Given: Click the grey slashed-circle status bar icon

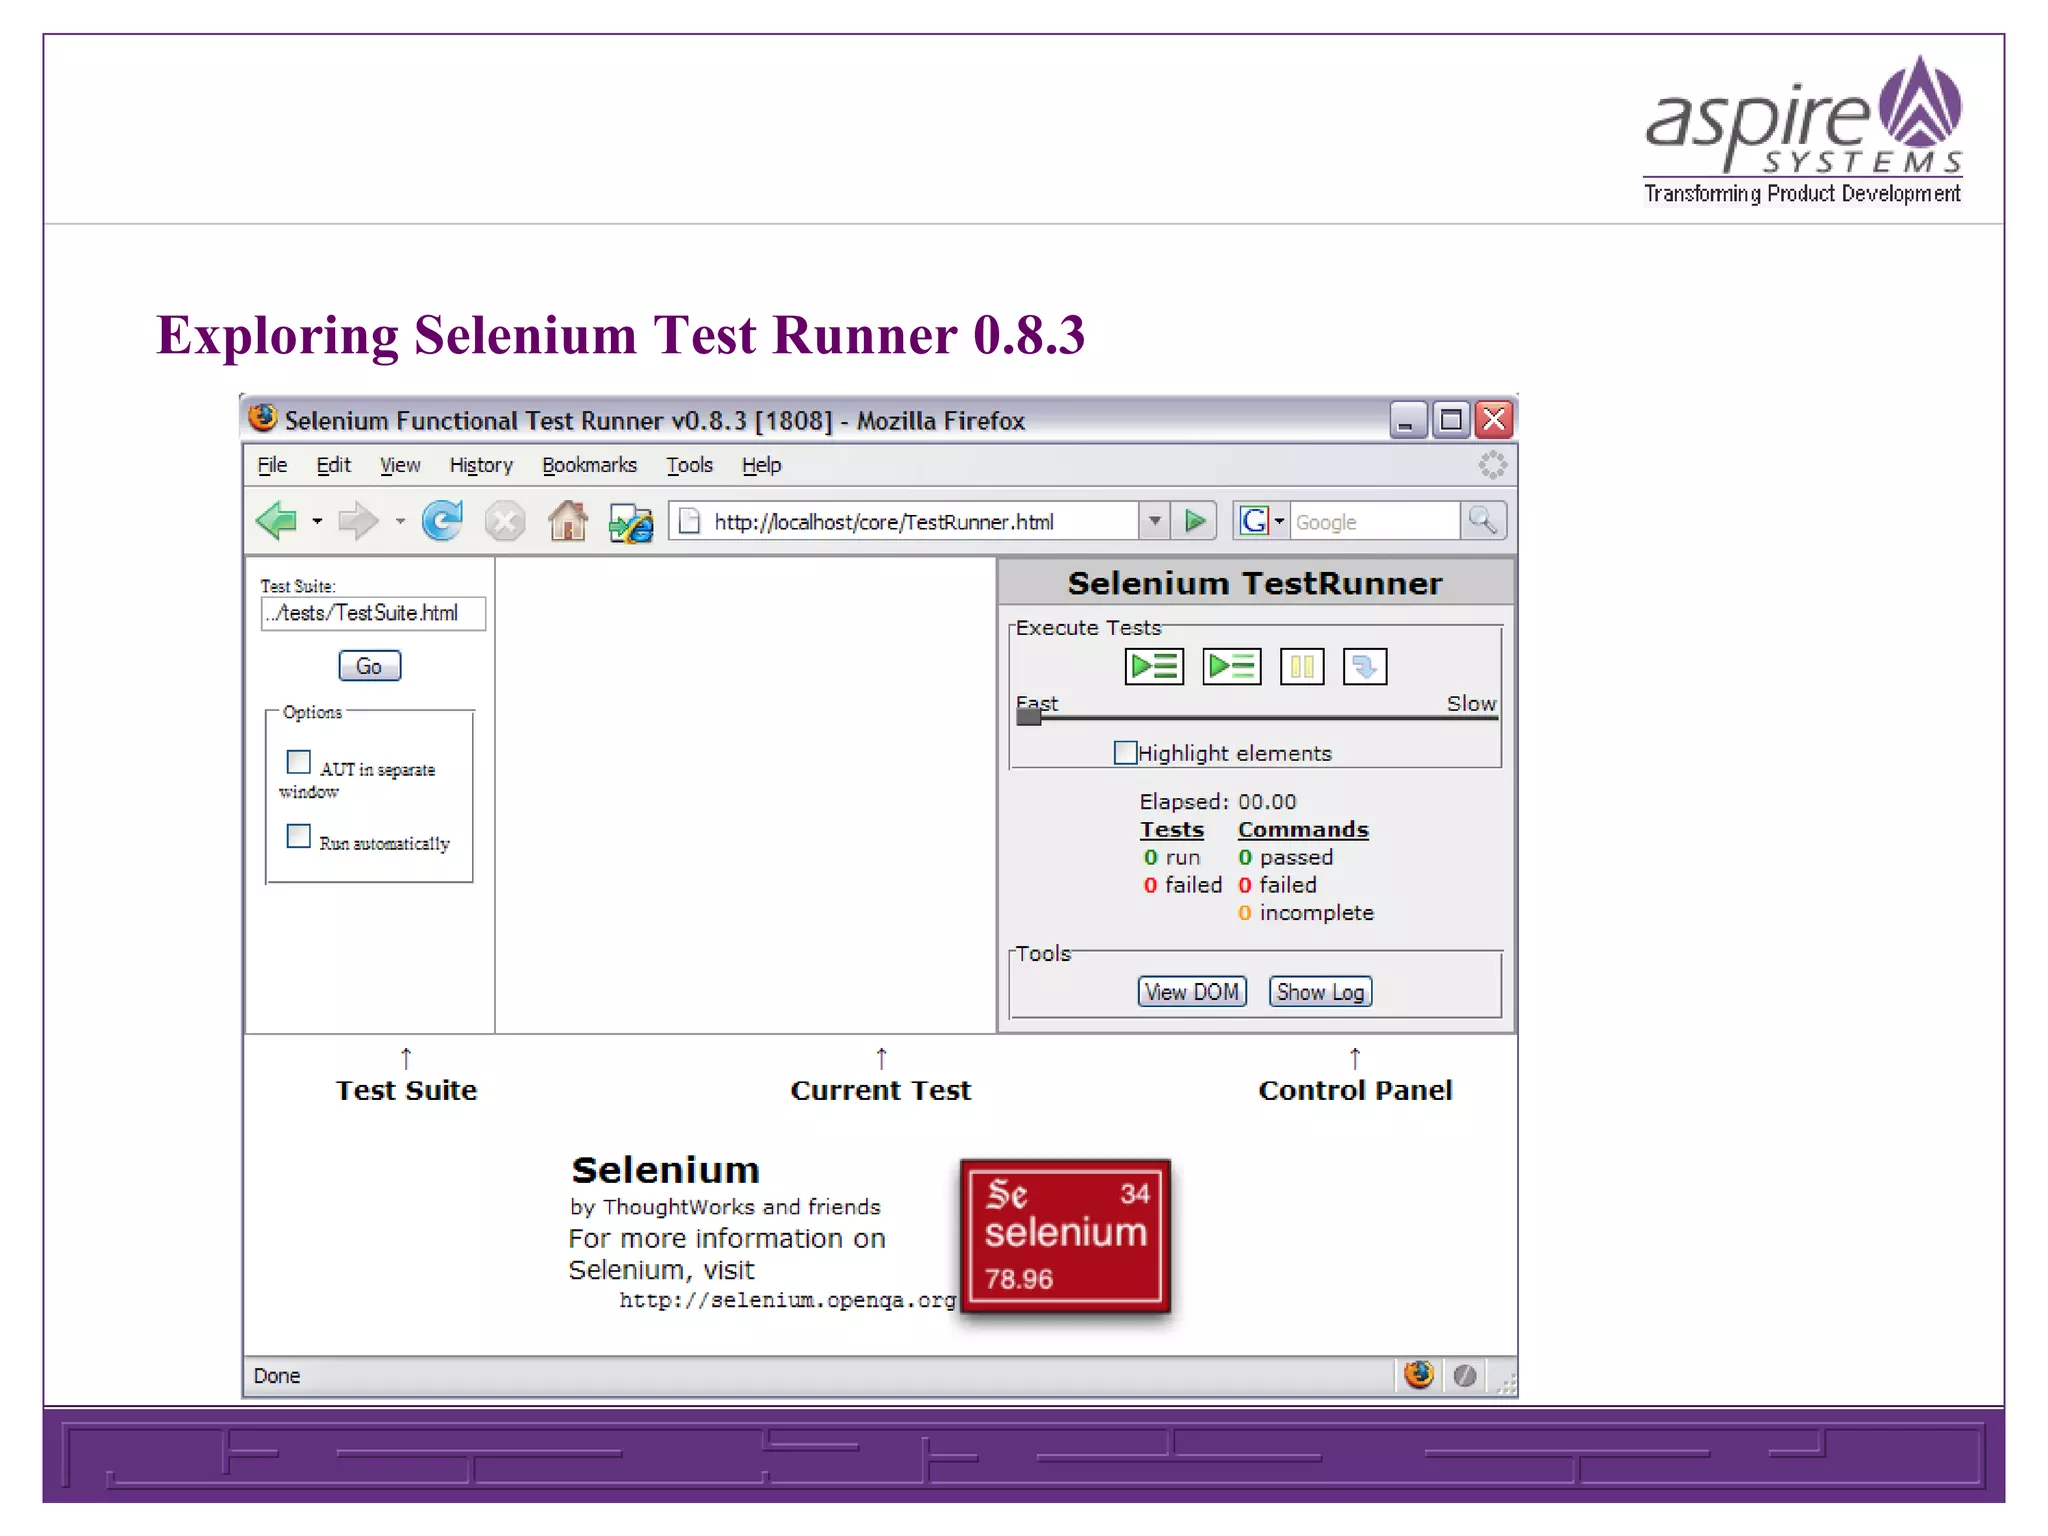Looking at the screenshot, I should point(1465,1376).
